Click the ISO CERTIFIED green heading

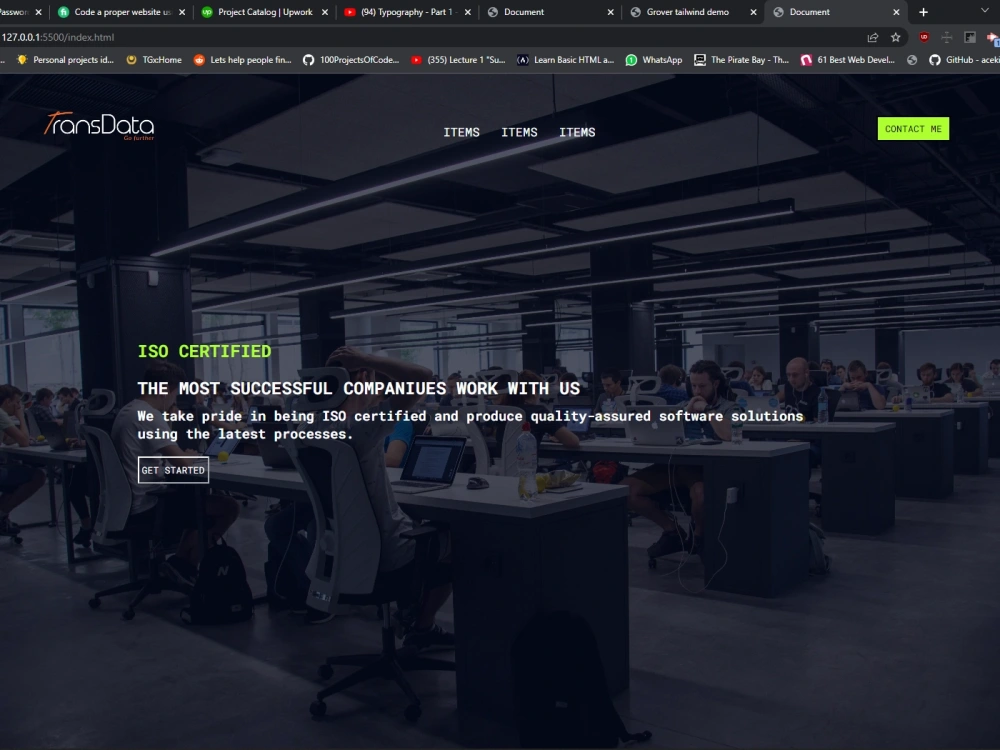tap(204, 351)
